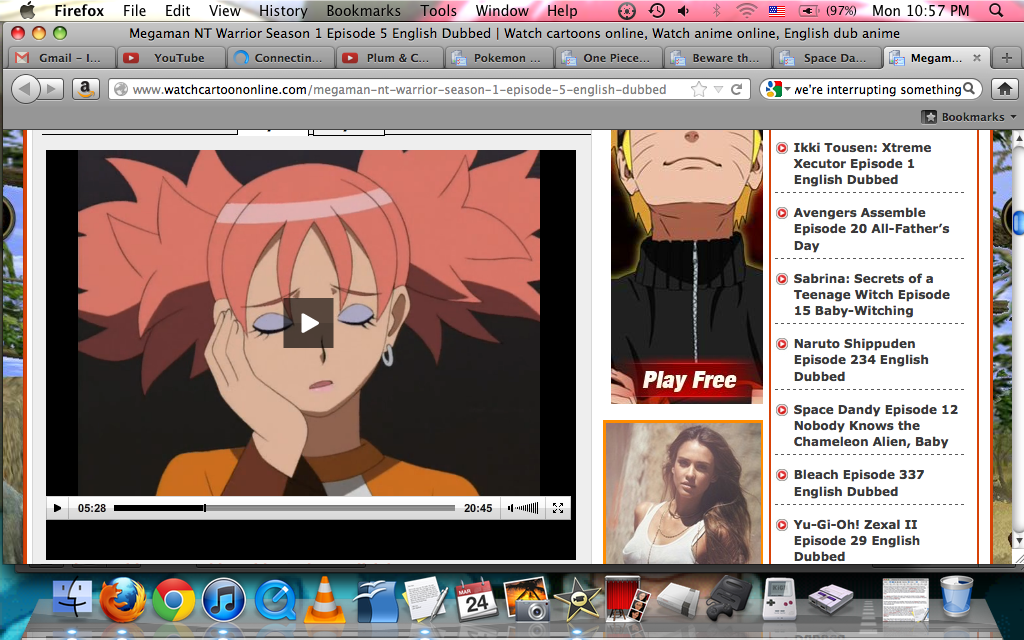
Task: Open the Time Machine menu bar icon
Action: click(x=656, y=10)
